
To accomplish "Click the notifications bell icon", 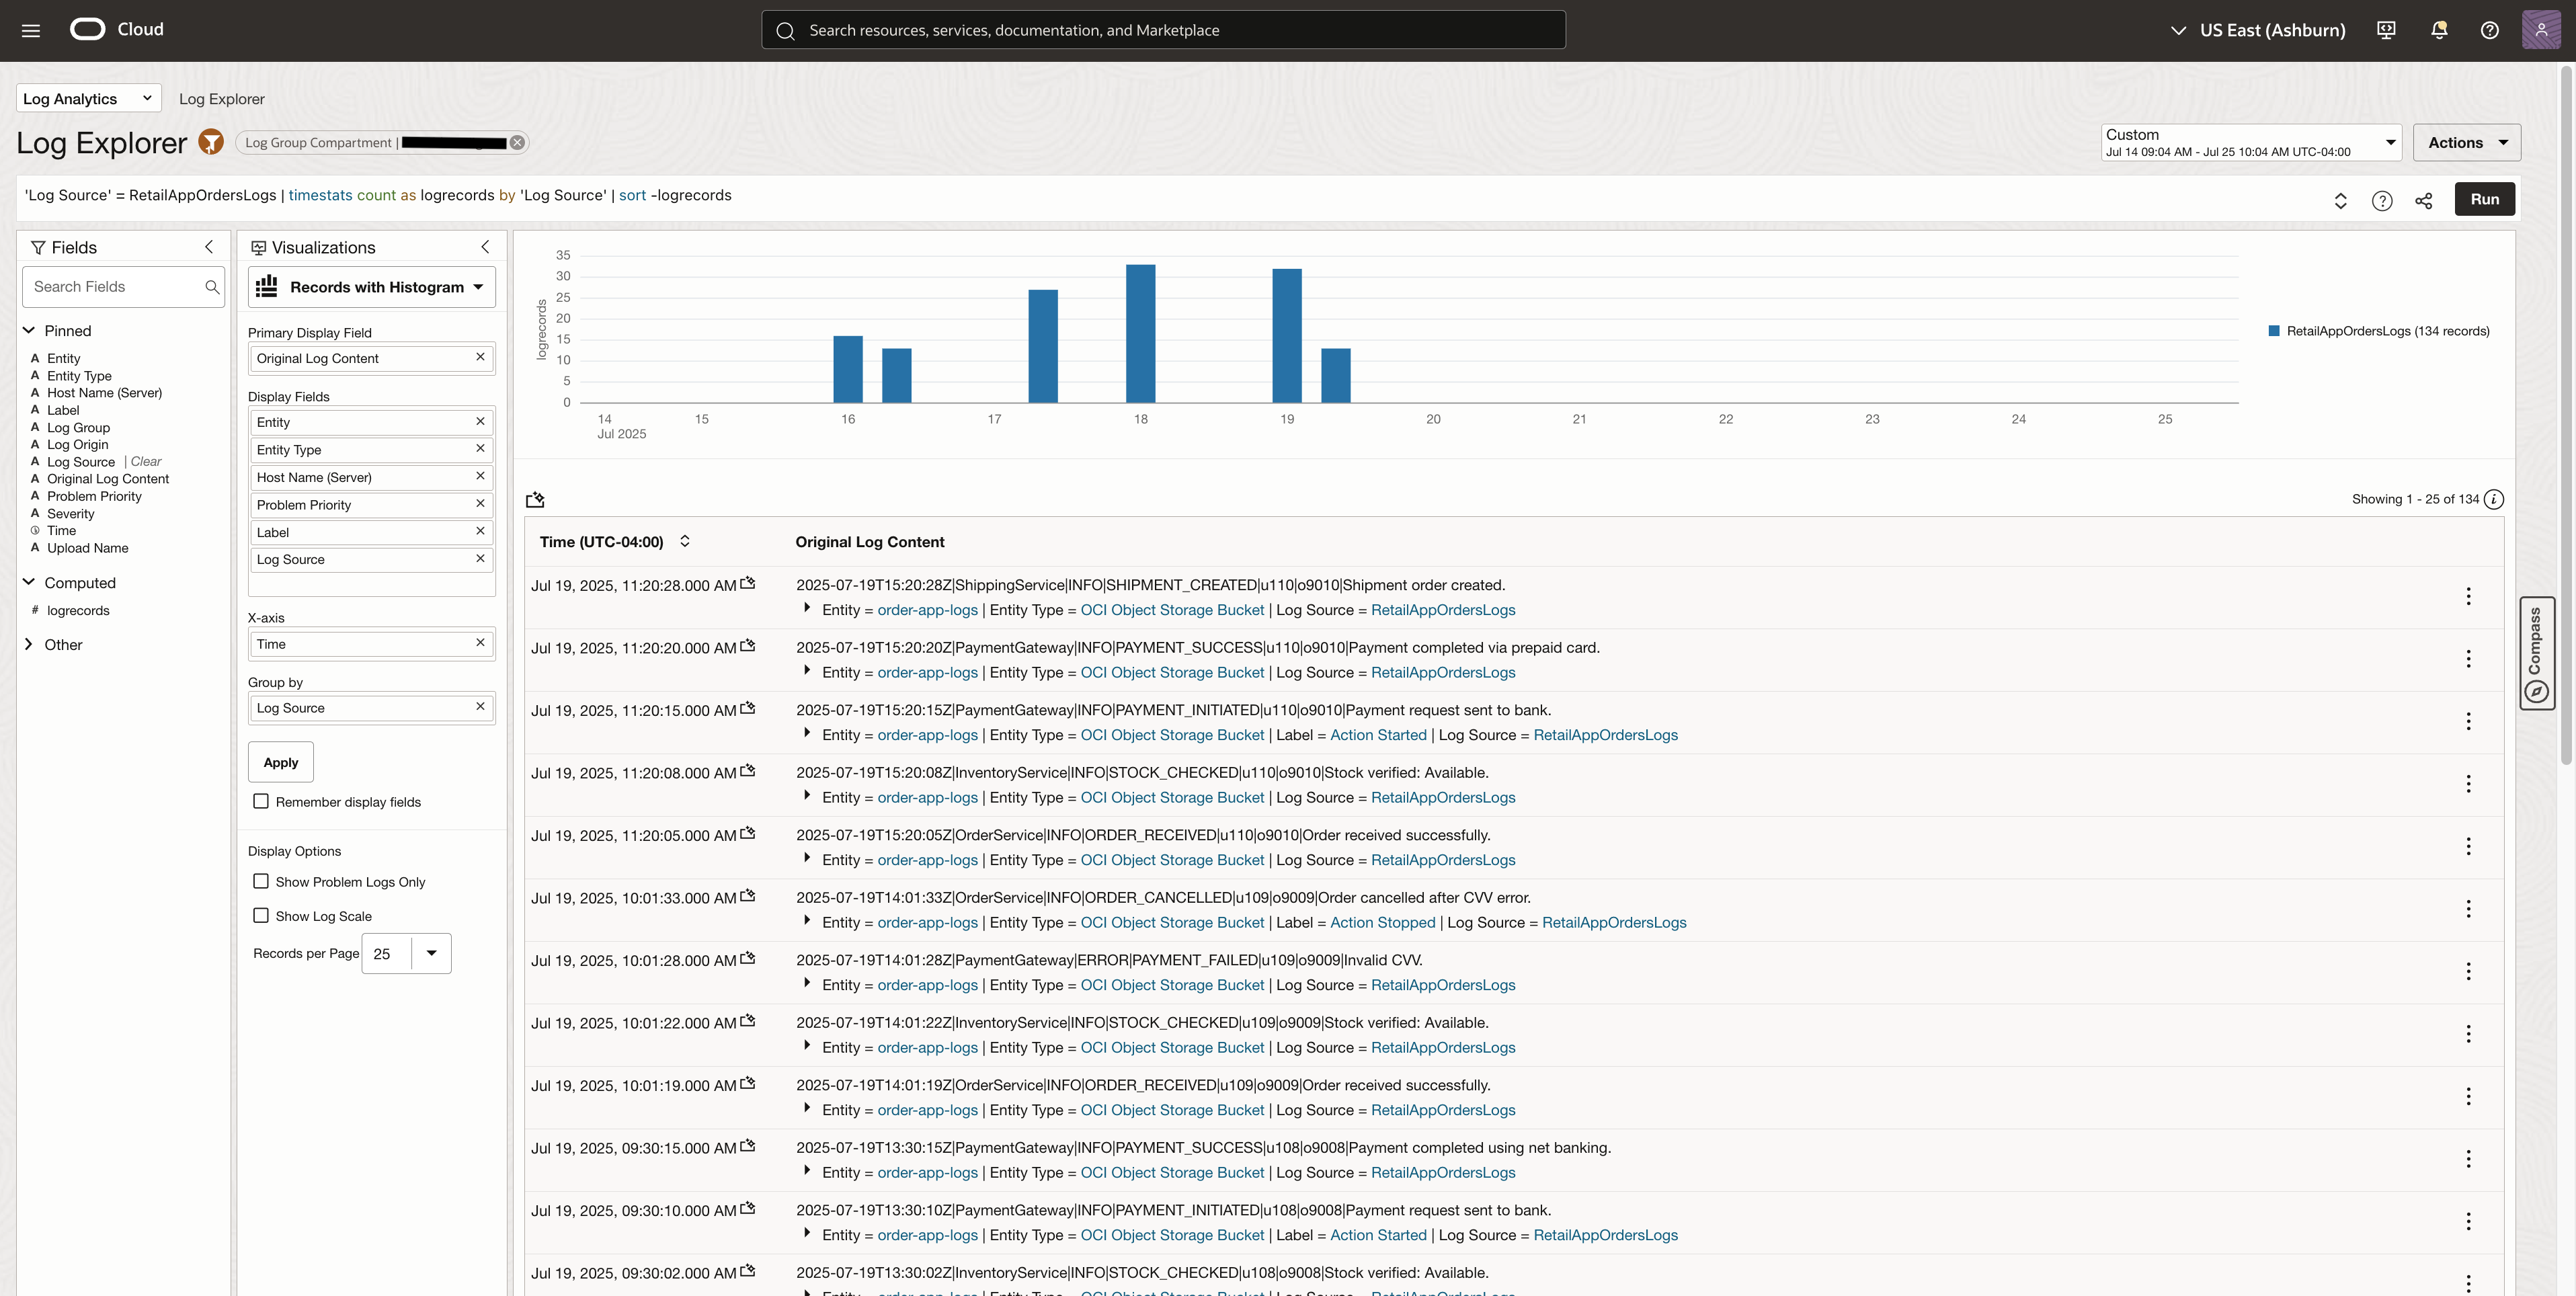I will (2439, 30).
